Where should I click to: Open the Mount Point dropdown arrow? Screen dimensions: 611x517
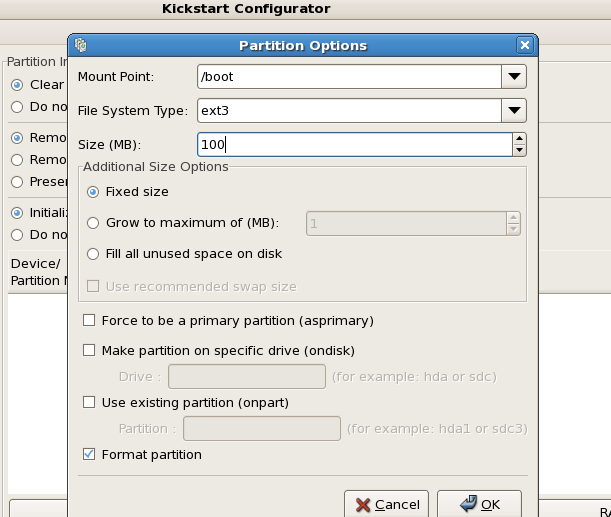click(x=514, y=76)
